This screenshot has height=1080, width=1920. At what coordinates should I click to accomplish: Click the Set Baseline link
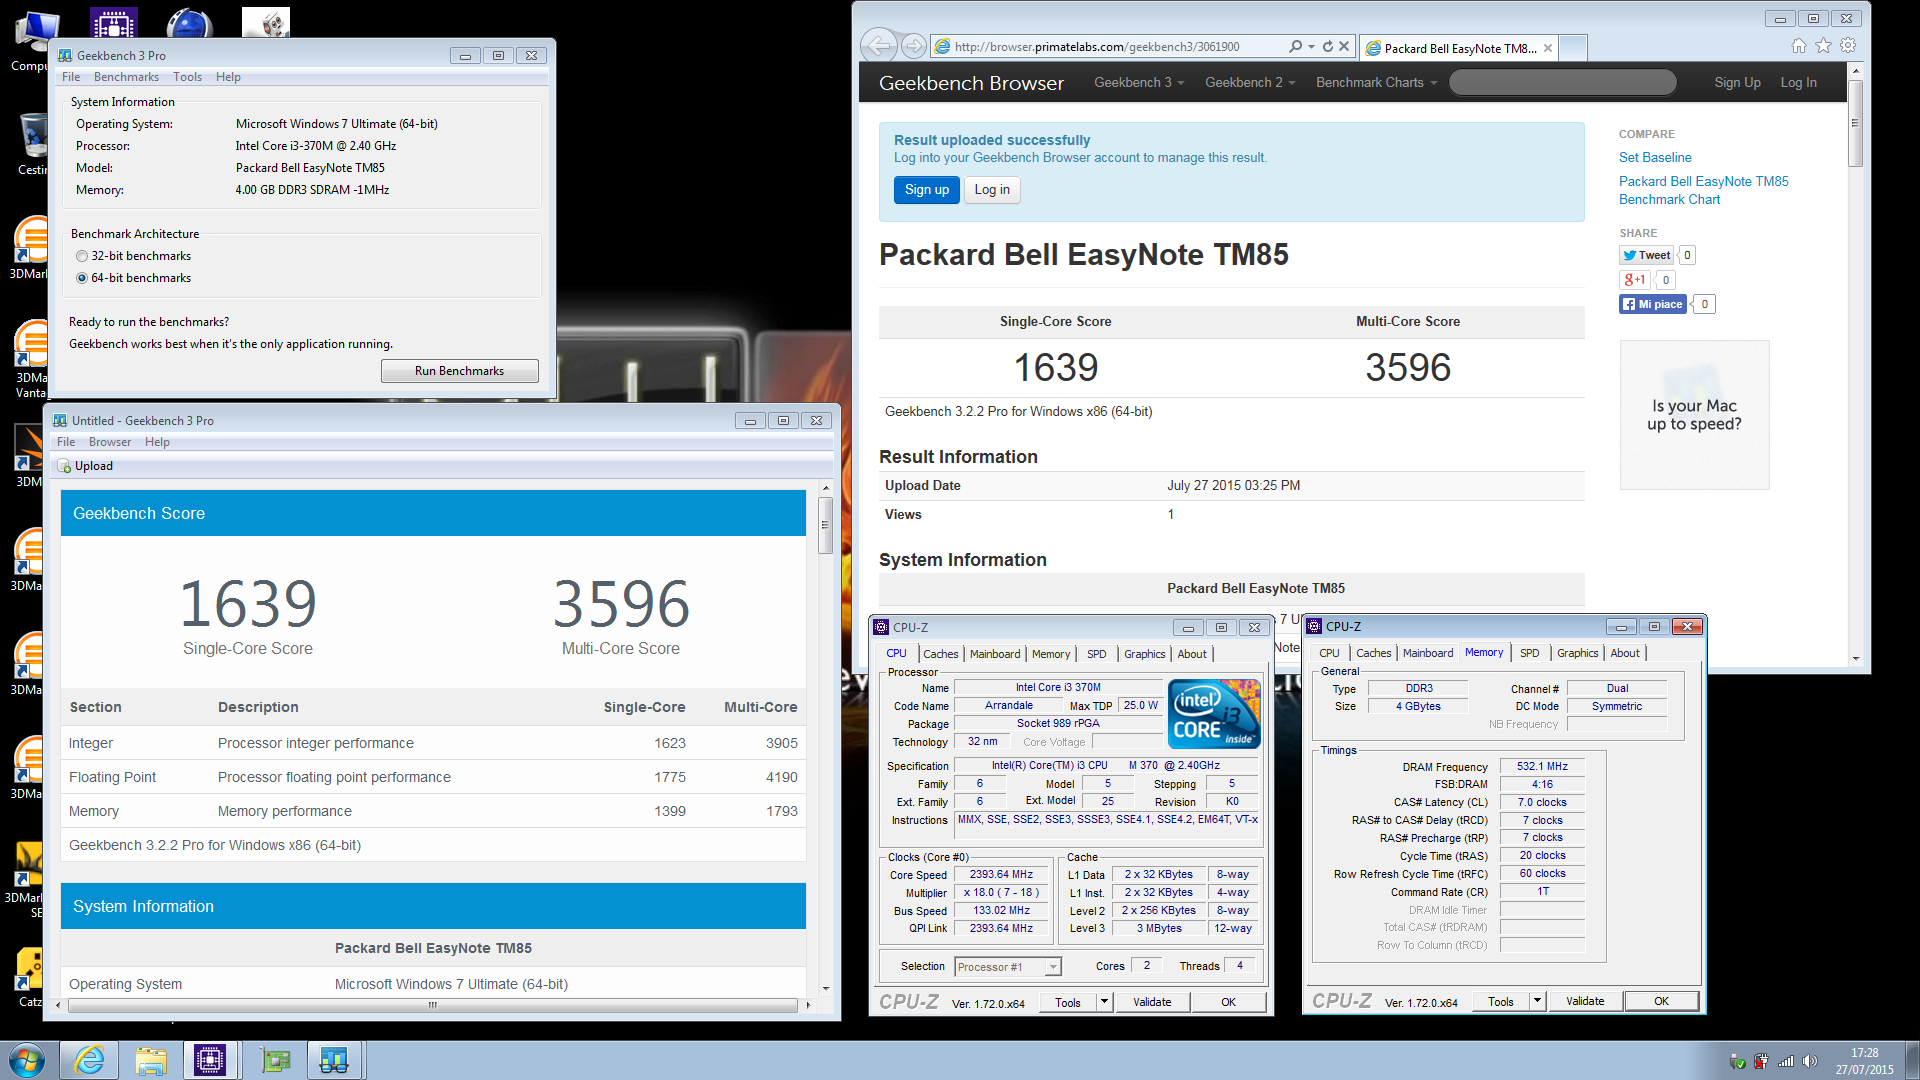pos(1655,157)
